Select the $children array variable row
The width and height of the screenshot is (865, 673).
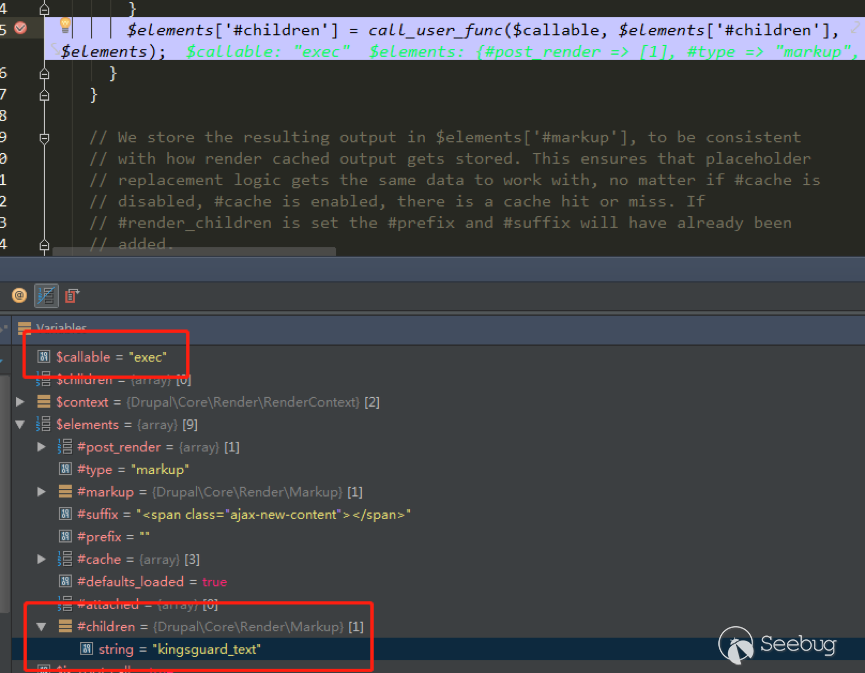(114, 380)
